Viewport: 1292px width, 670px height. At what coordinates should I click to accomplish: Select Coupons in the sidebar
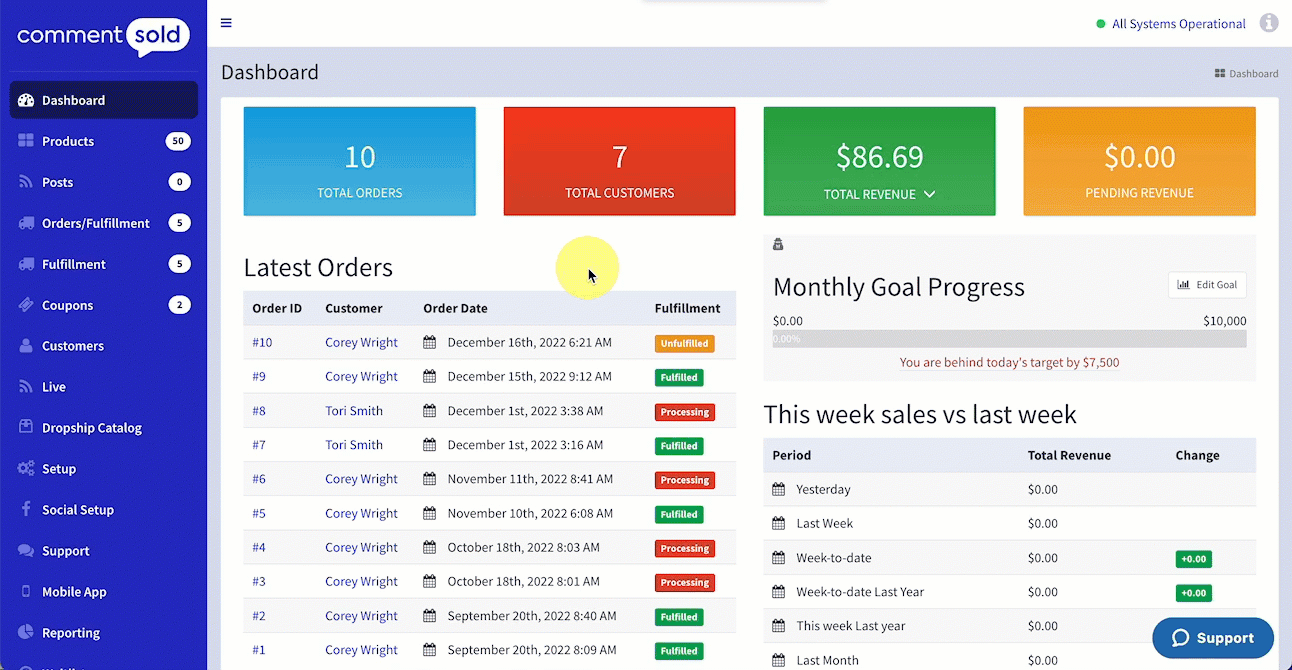point(104,305)
